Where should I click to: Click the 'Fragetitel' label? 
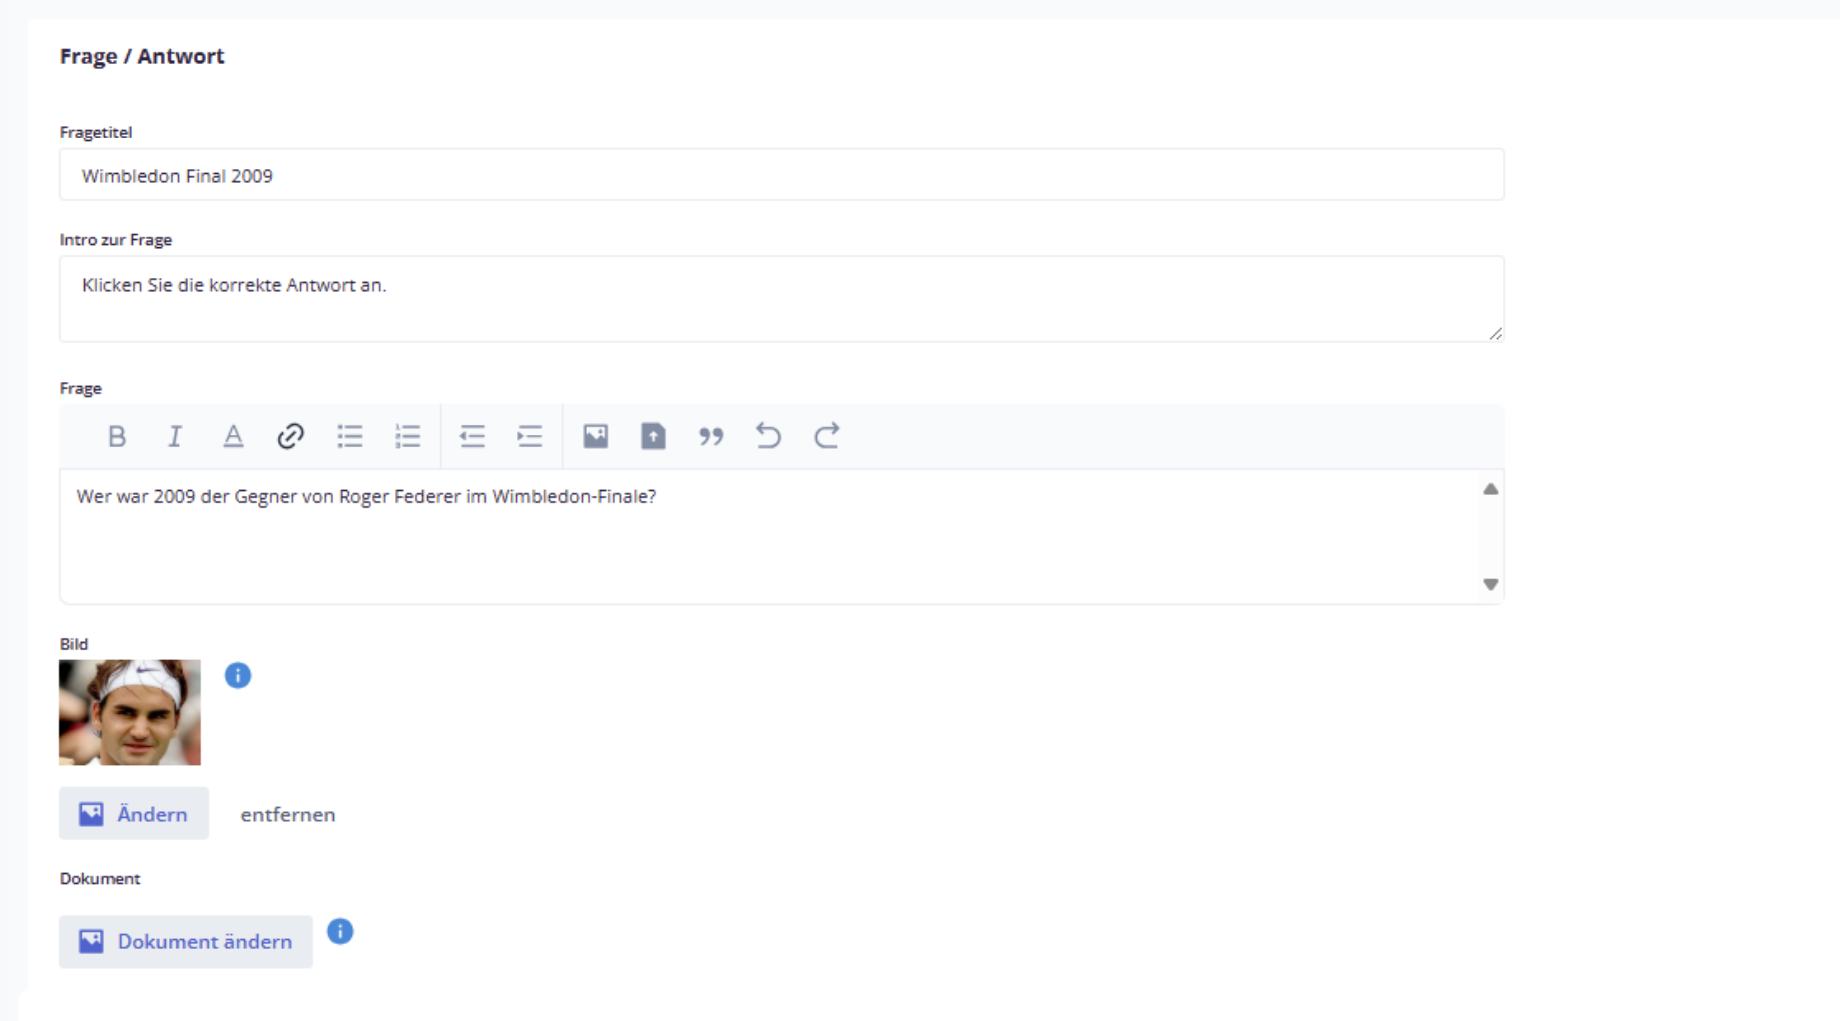(96, 132)
